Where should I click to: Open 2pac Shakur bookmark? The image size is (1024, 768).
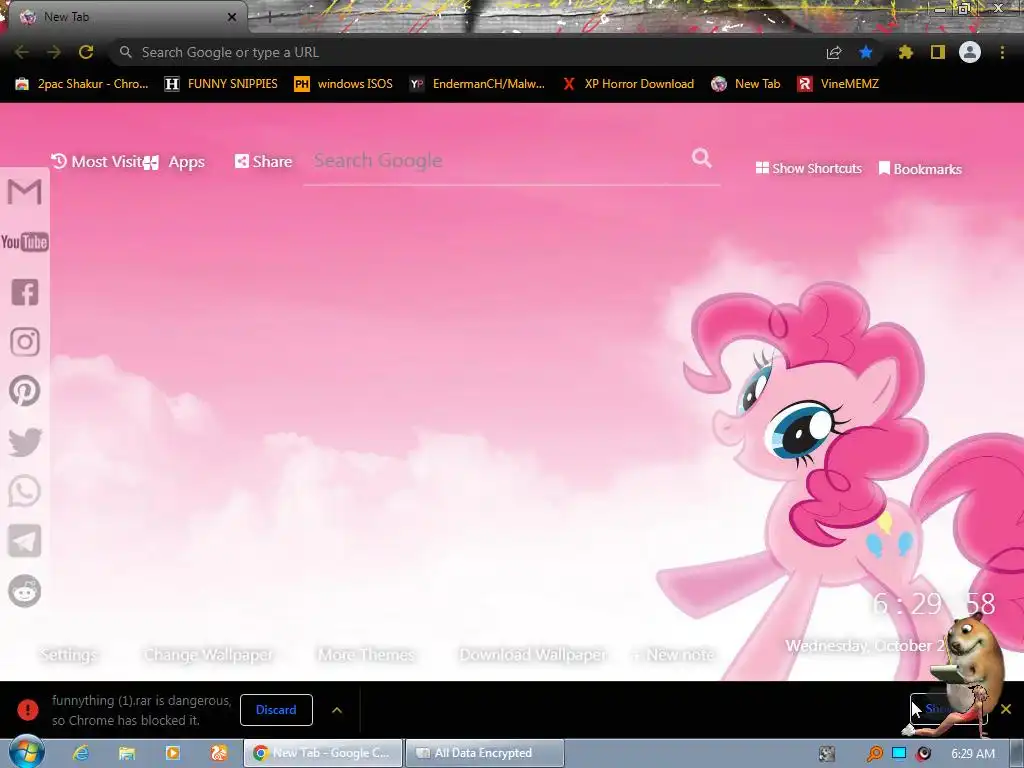[82, 84]
